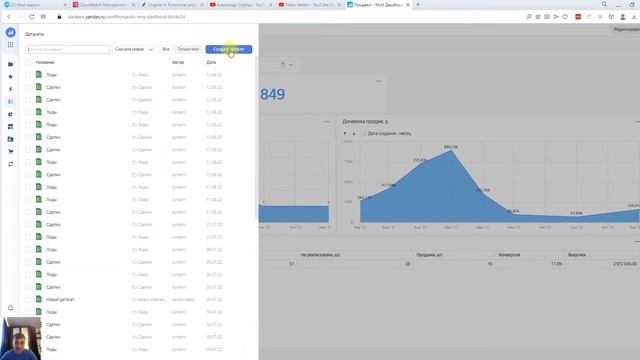The width and height of the screenshot is (640, 360).
Task: Open the services grid icon in sidebar
Action: [11, 44]
